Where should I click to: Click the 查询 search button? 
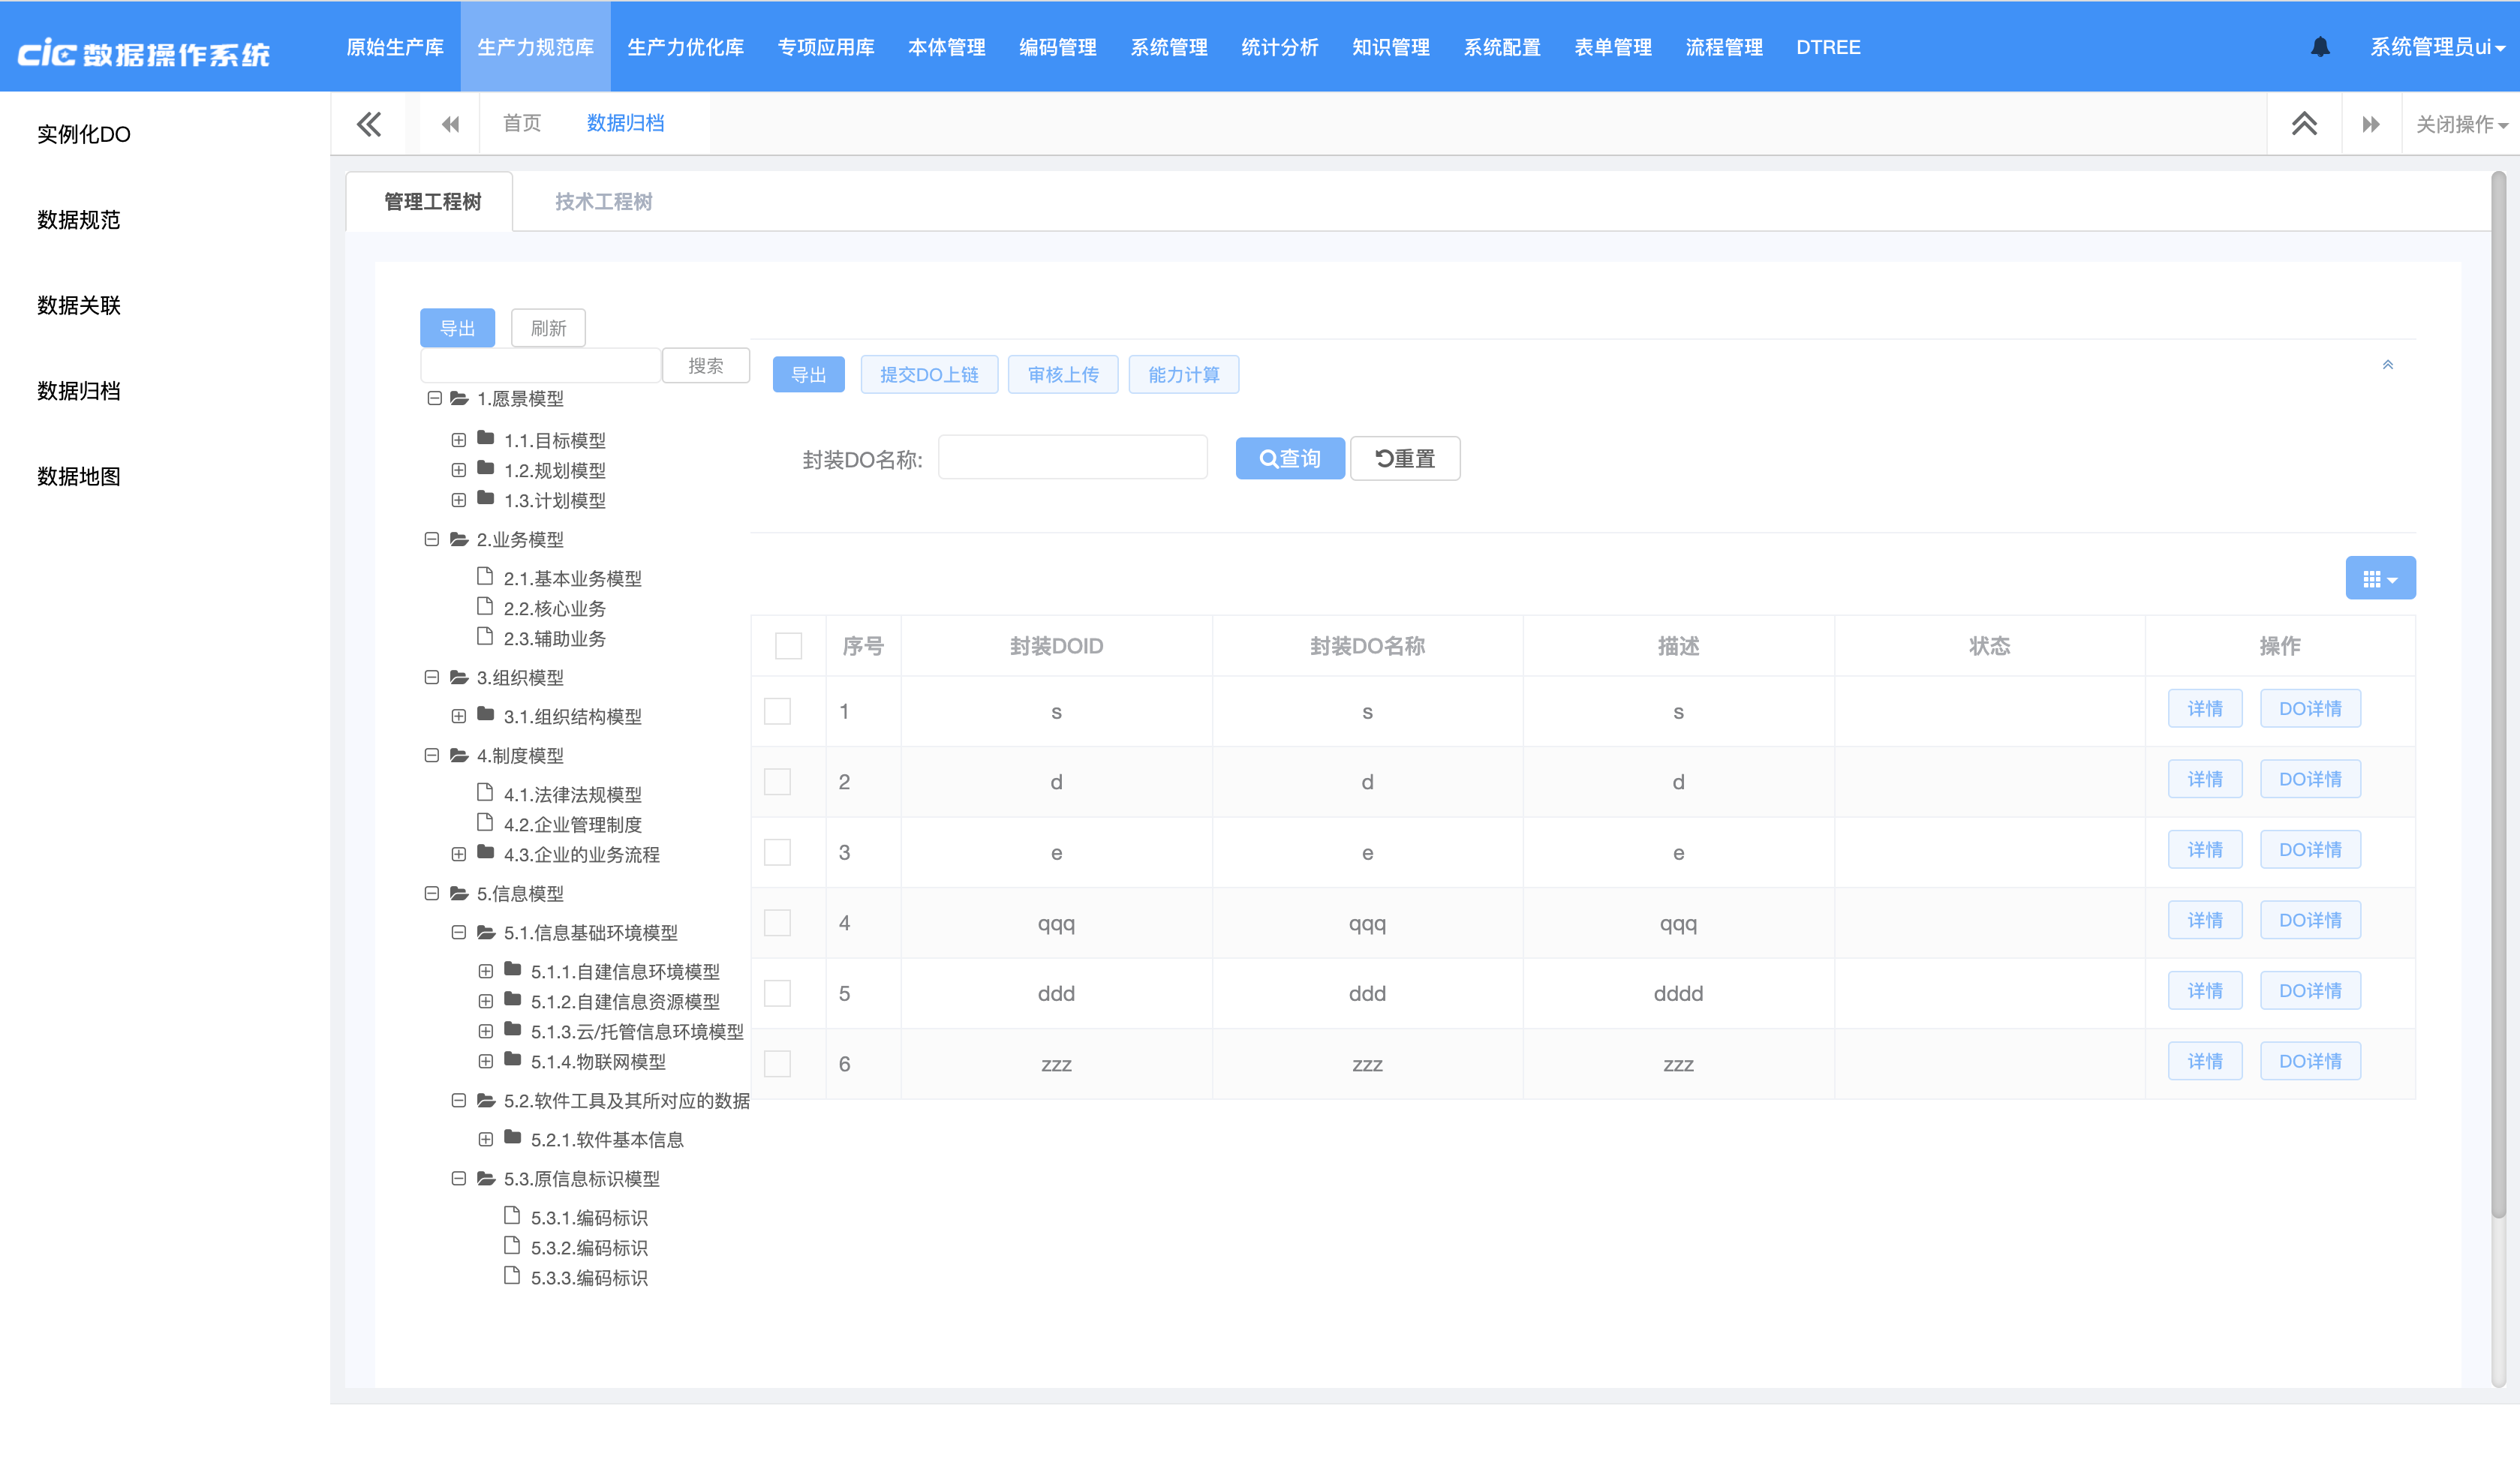coord(1289,458)
